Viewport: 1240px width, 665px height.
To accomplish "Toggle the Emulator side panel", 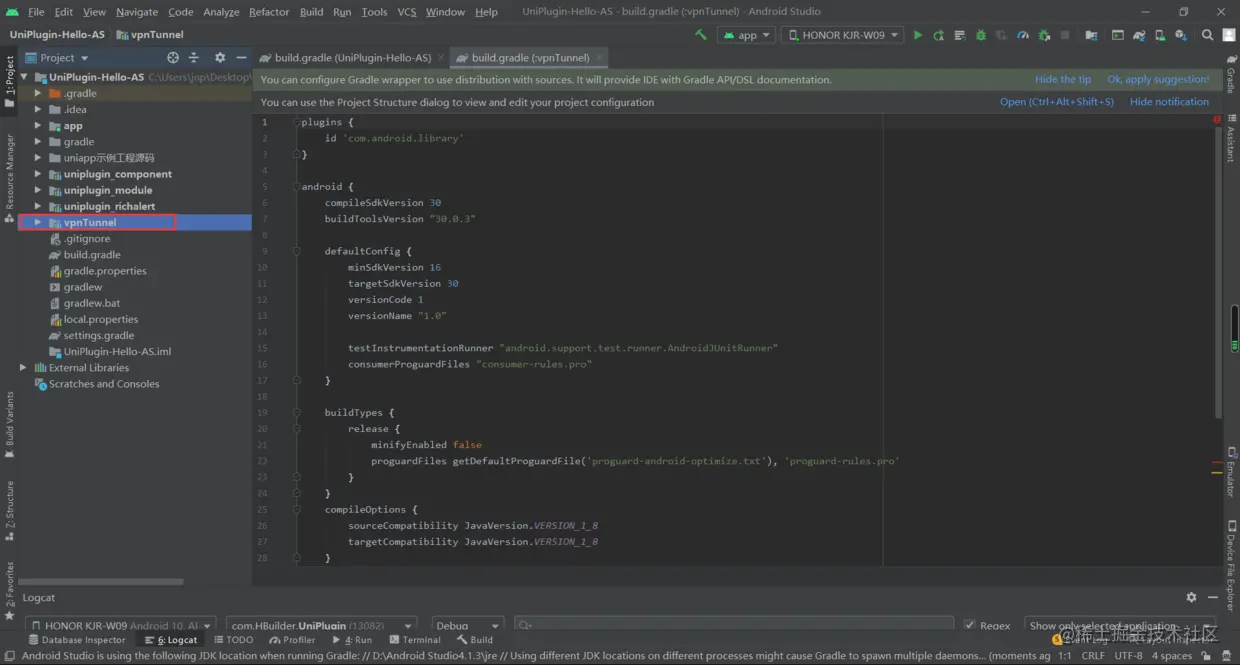I will tap(1231, 471).
